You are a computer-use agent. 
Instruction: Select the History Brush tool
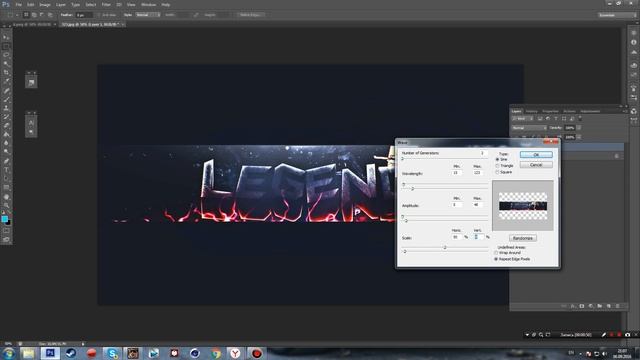pos(6,117)
